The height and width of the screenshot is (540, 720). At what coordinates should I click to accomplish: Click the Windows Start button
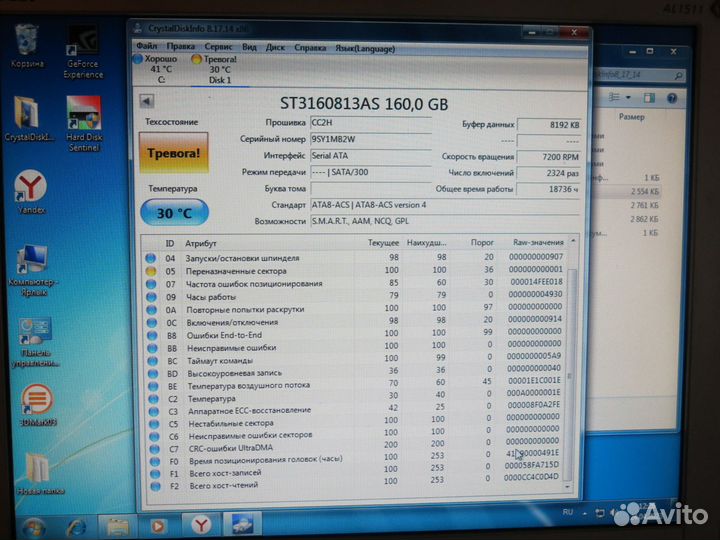33,528
